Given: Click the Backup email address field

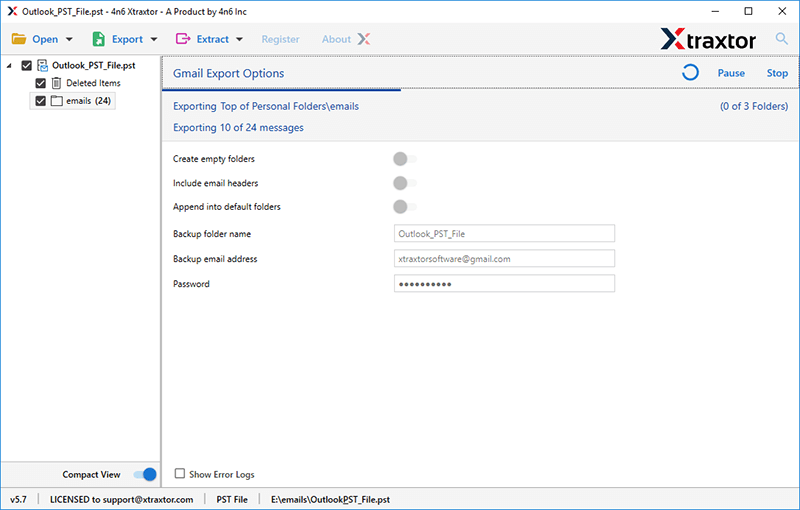Looking at the screenshot, I should coord(504,259).
